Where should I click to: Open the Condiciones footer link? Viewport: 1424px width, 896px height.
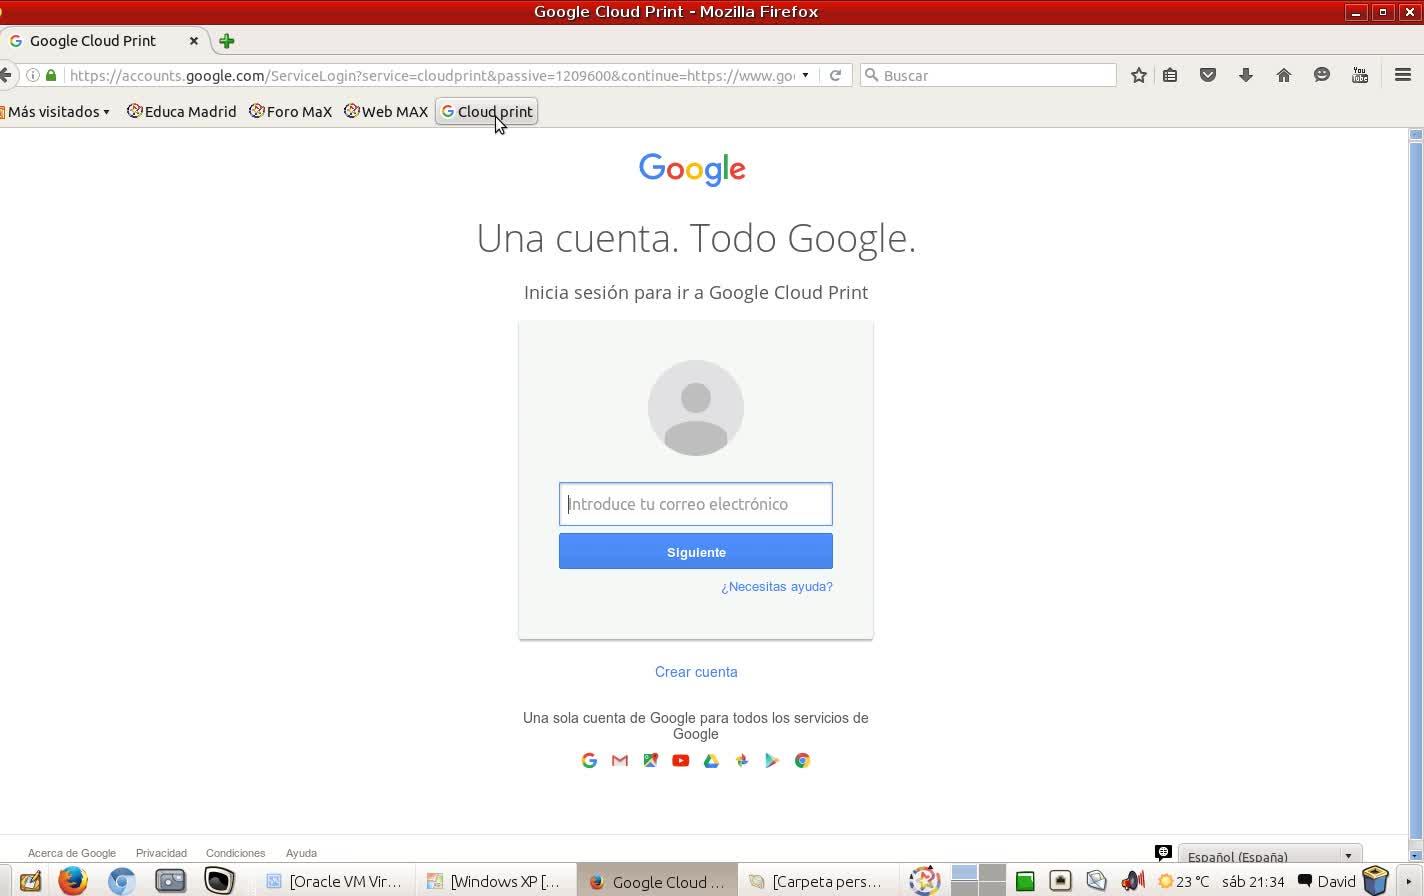point(235,853)
